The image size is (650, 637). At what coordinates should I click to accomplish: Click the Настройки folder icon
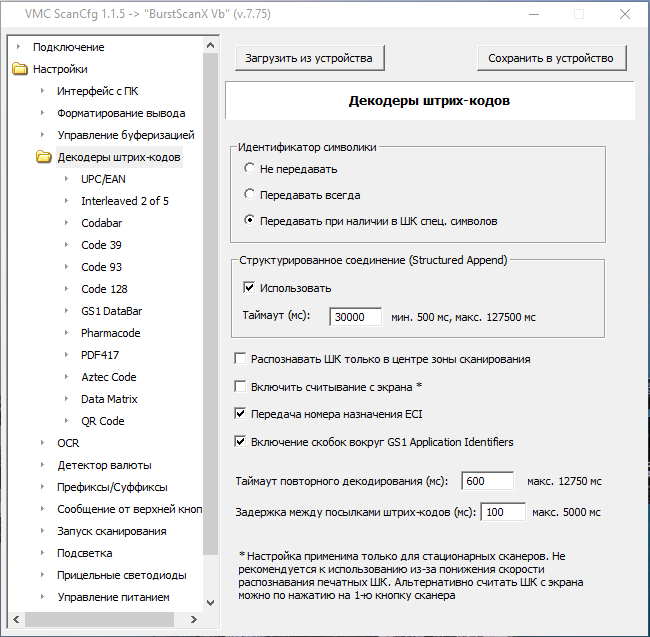[19, 70]
